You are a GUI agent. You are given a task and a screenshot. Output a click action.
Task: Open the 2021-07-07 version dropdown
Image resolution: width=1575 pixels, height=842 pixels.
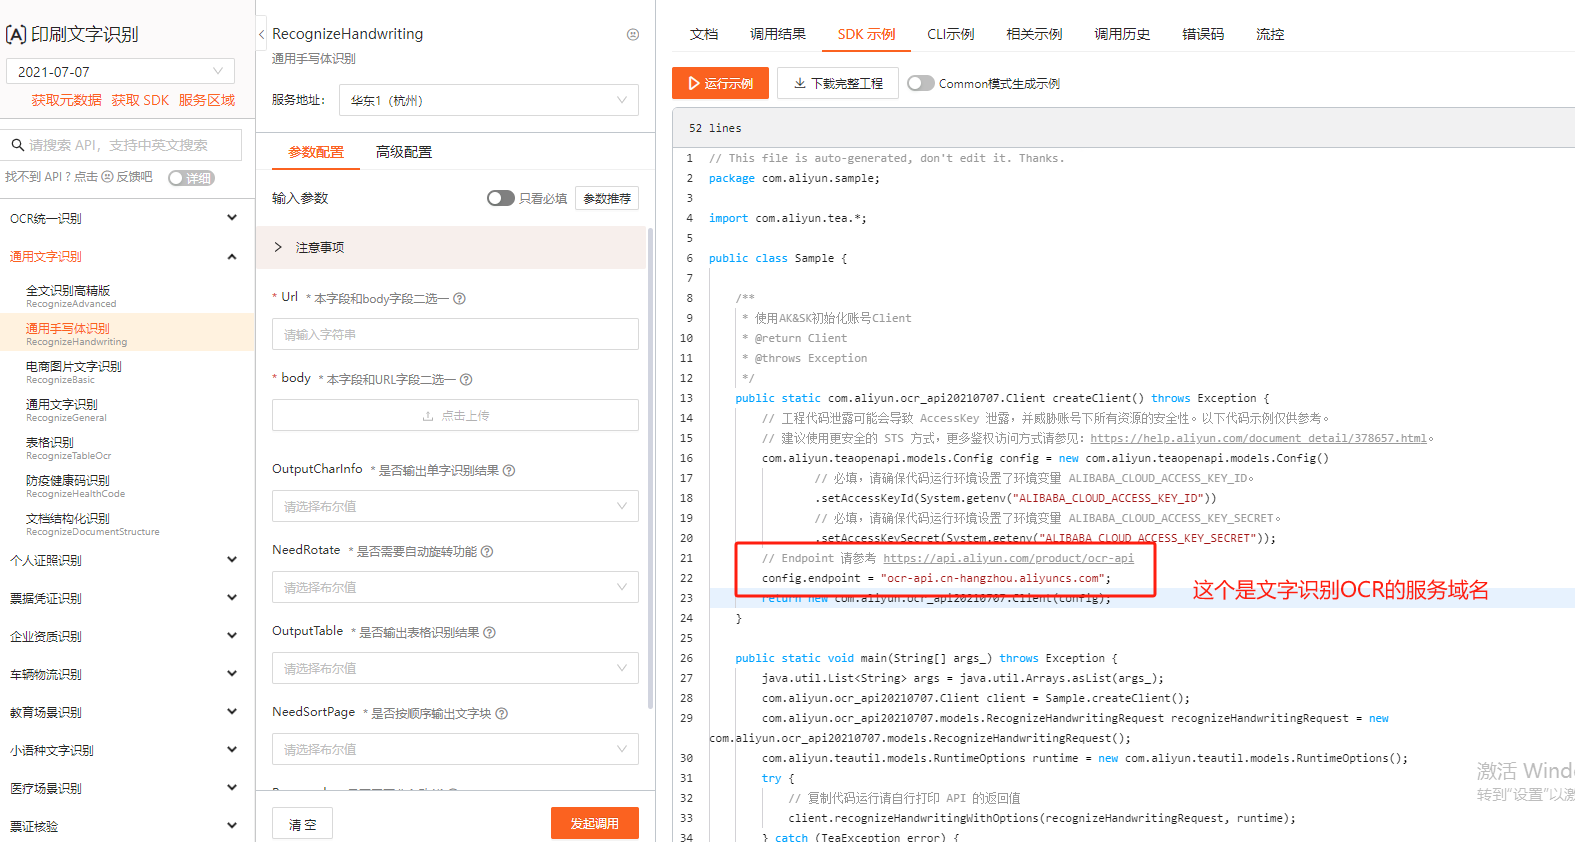point(120,72)
